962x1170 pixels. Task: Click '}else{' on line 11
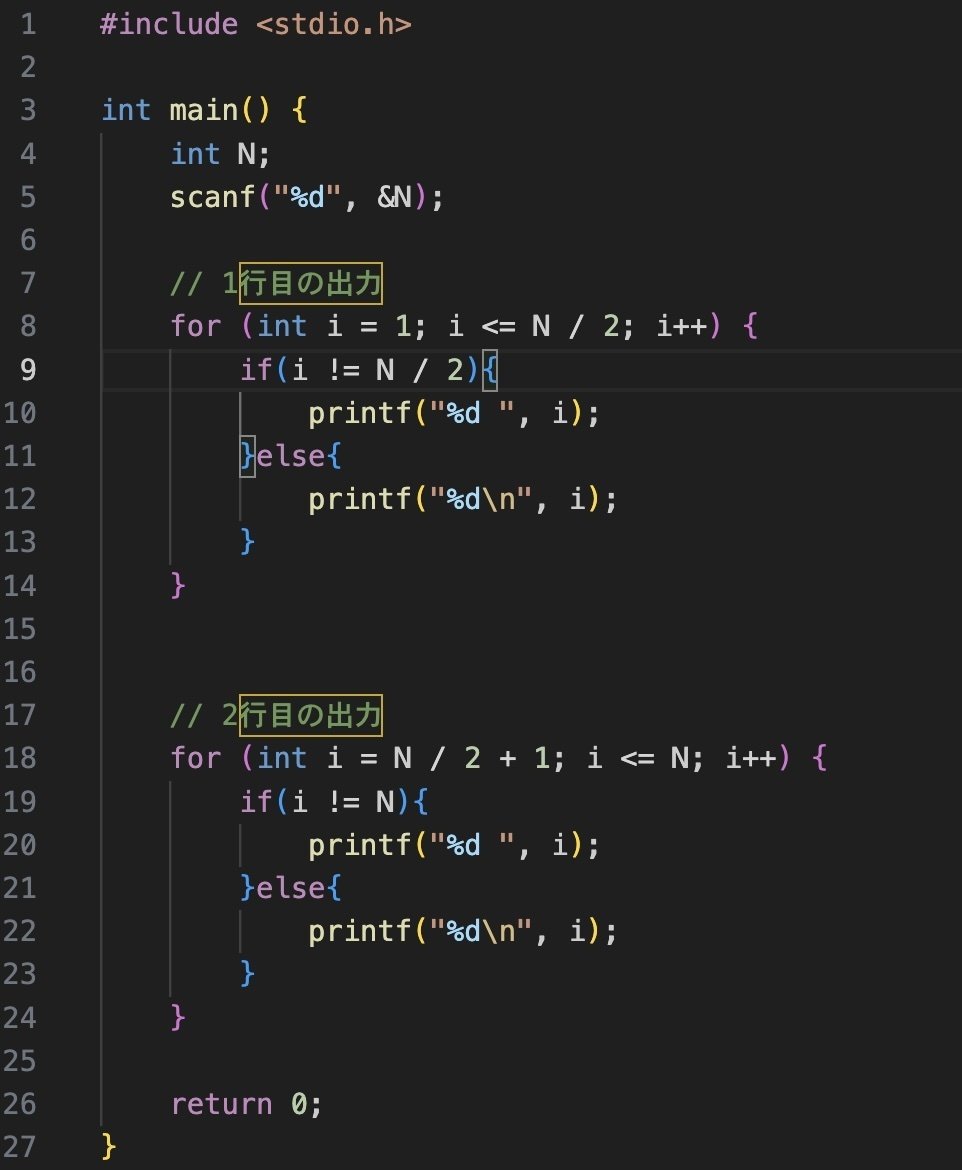coord(291,456)
